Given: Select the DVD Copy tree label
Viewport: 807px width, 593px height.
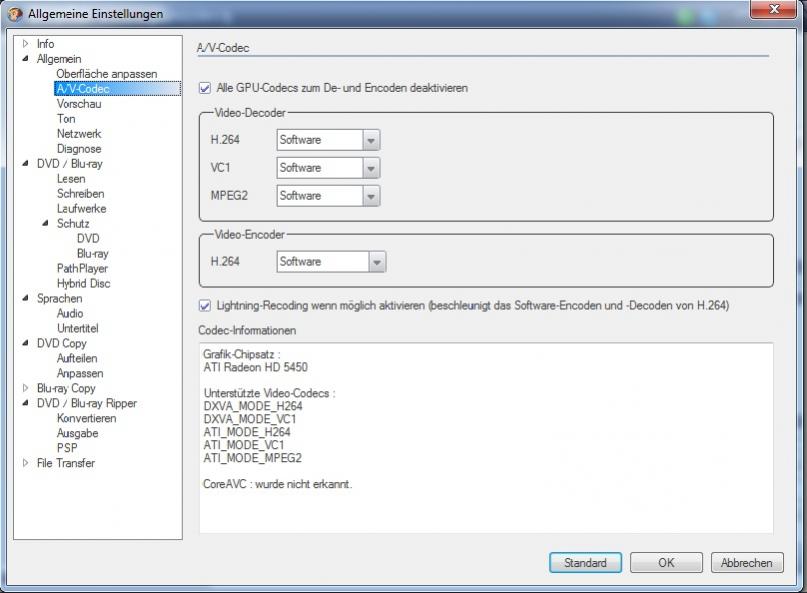Looking at the screenshot, I should click(x=61, y=343).
